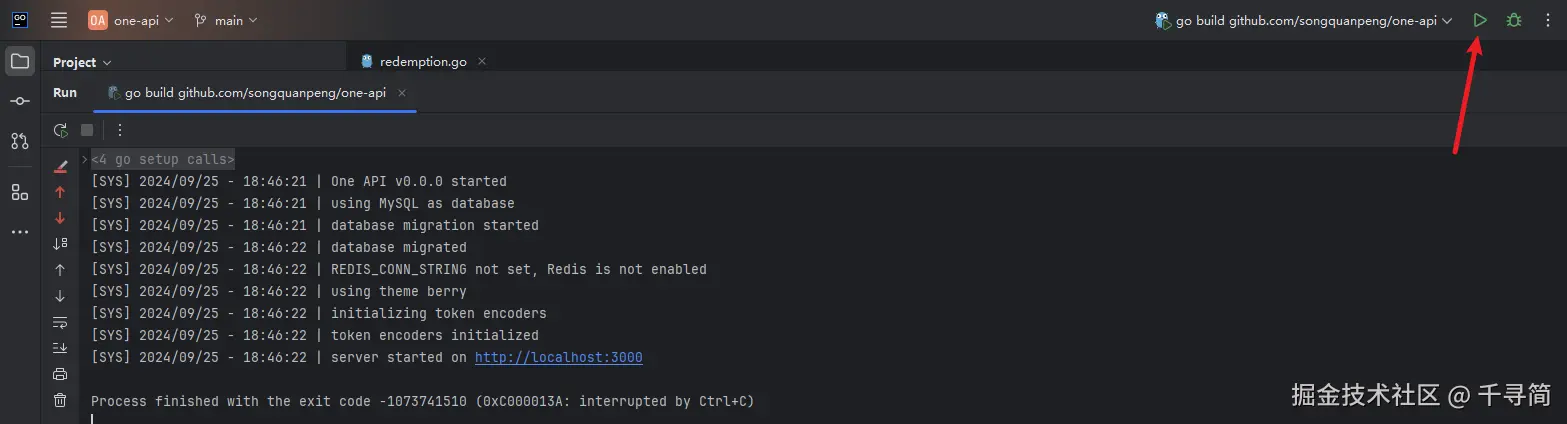This screenshot has height=424, width=1567.
Task: Open the hamburger main menu
Action: [x=59, y=20]
